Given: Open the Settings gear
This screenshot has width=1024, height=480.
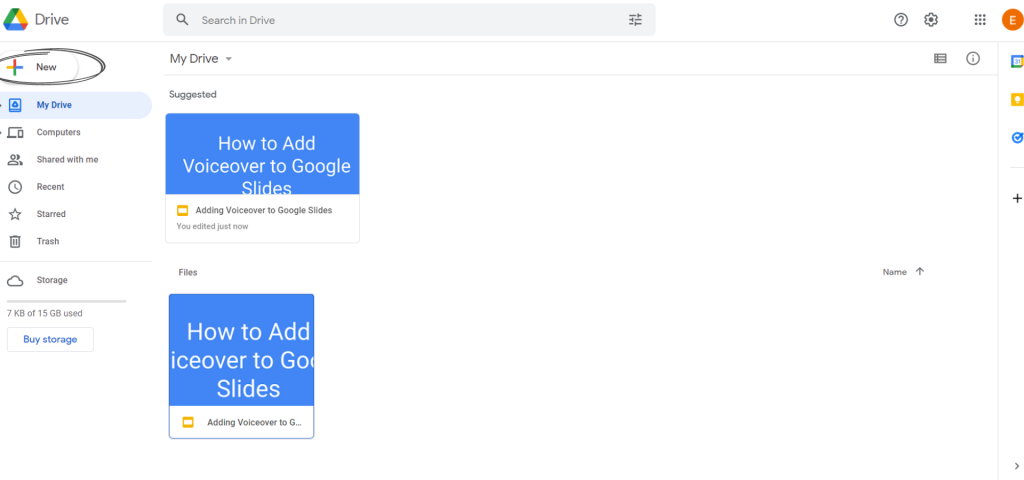Looking at the screenshot, I should click(x=931, y=20).
